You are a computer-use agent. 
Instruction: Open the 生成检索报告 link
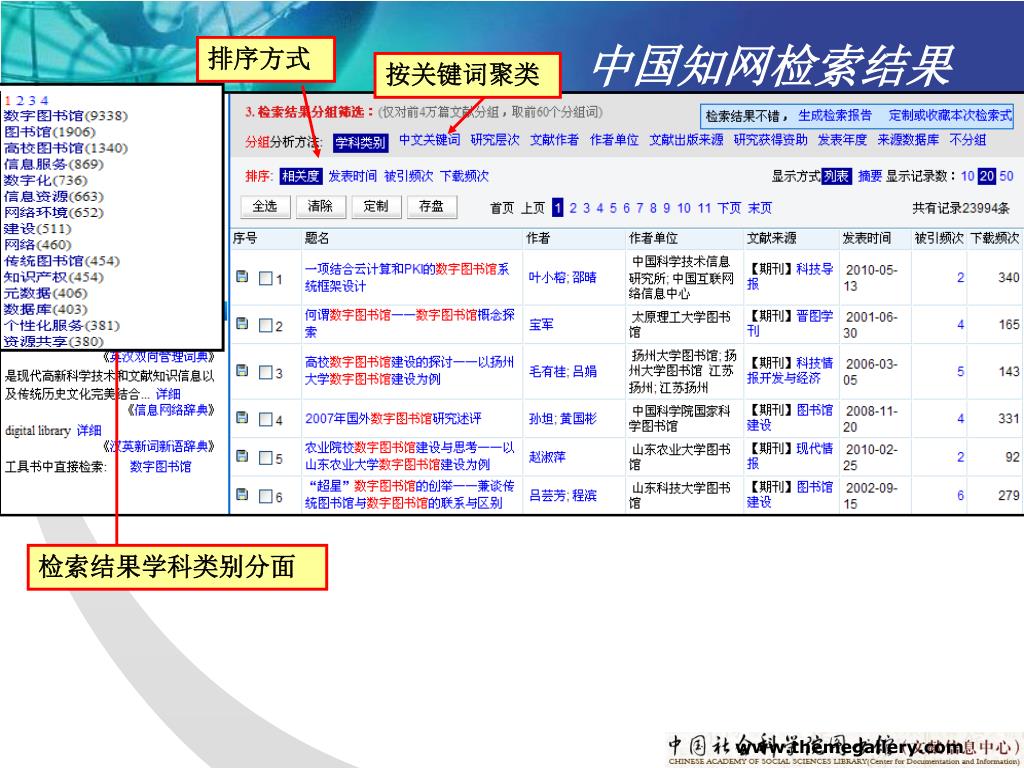pyautogui.click(x=835, y=116)
